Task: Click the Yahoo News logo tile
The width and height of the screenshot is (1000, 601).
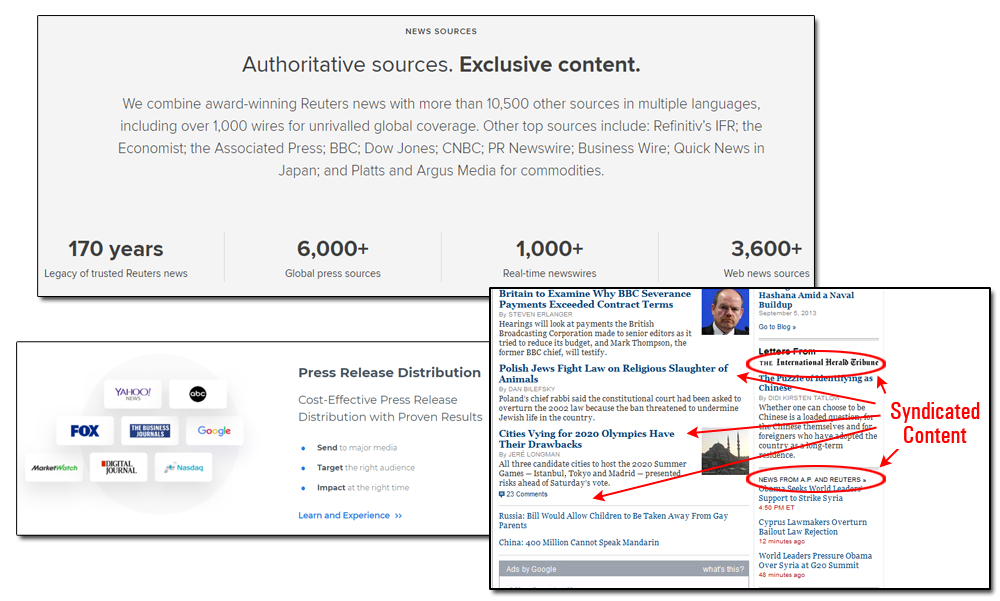Action: click(133, 394)
